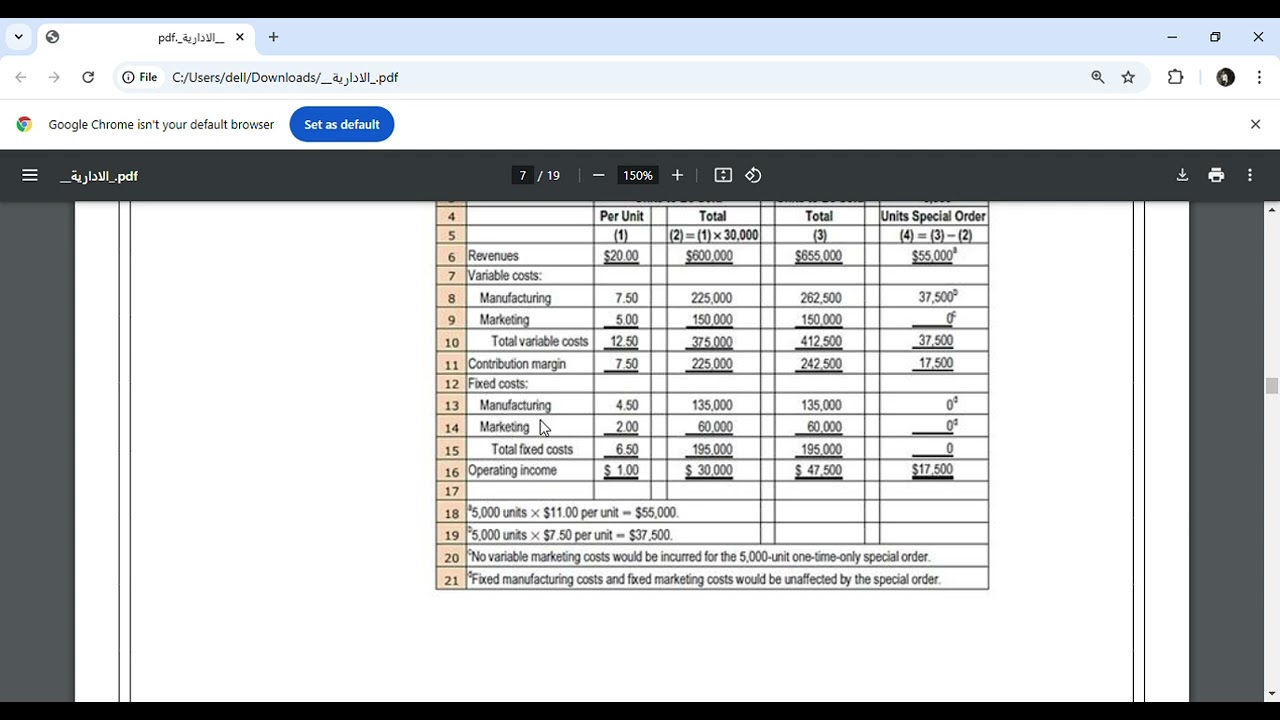Set Chrome as default browser

(x=342, y=124)
